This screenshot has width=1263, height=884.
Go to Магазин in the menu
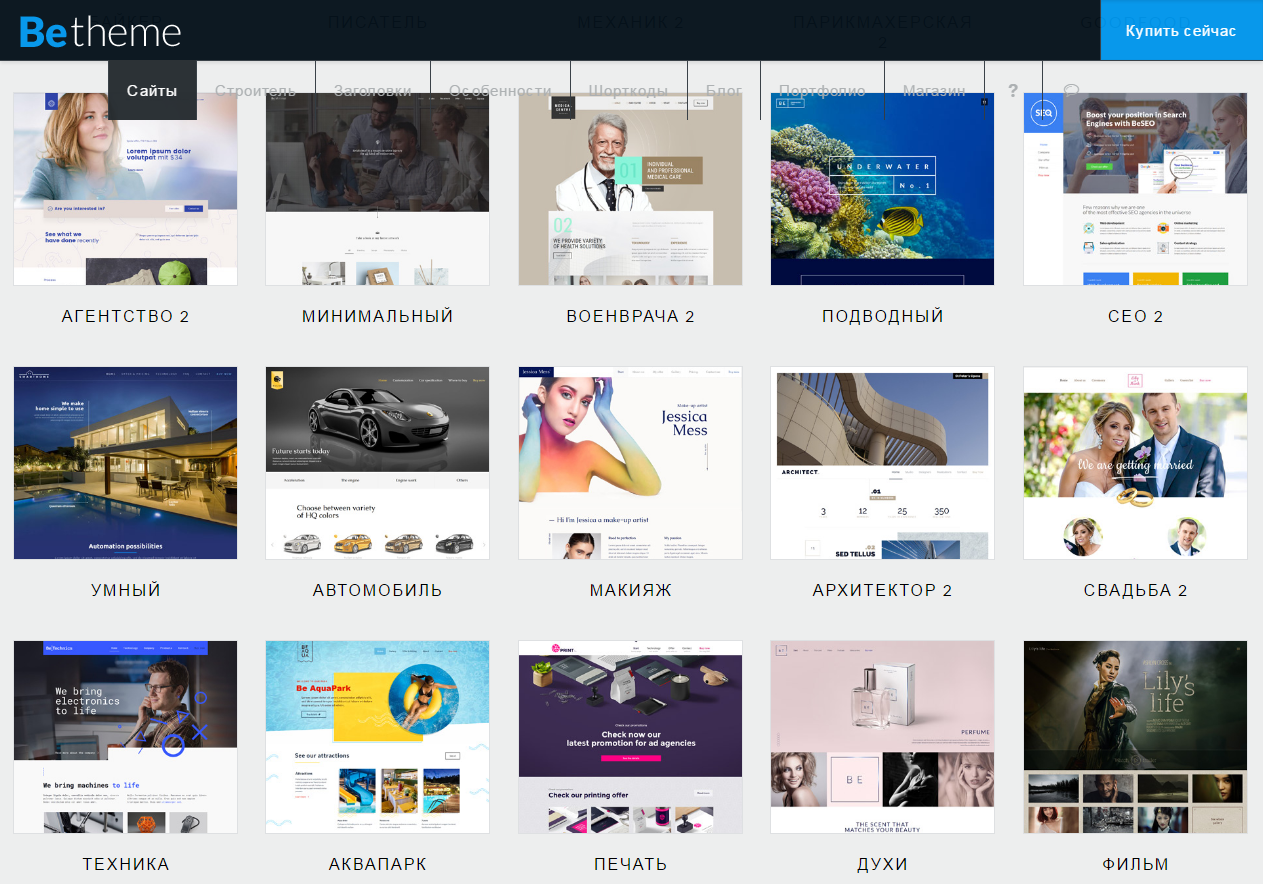pyautogui.click(x=934, y=91)
